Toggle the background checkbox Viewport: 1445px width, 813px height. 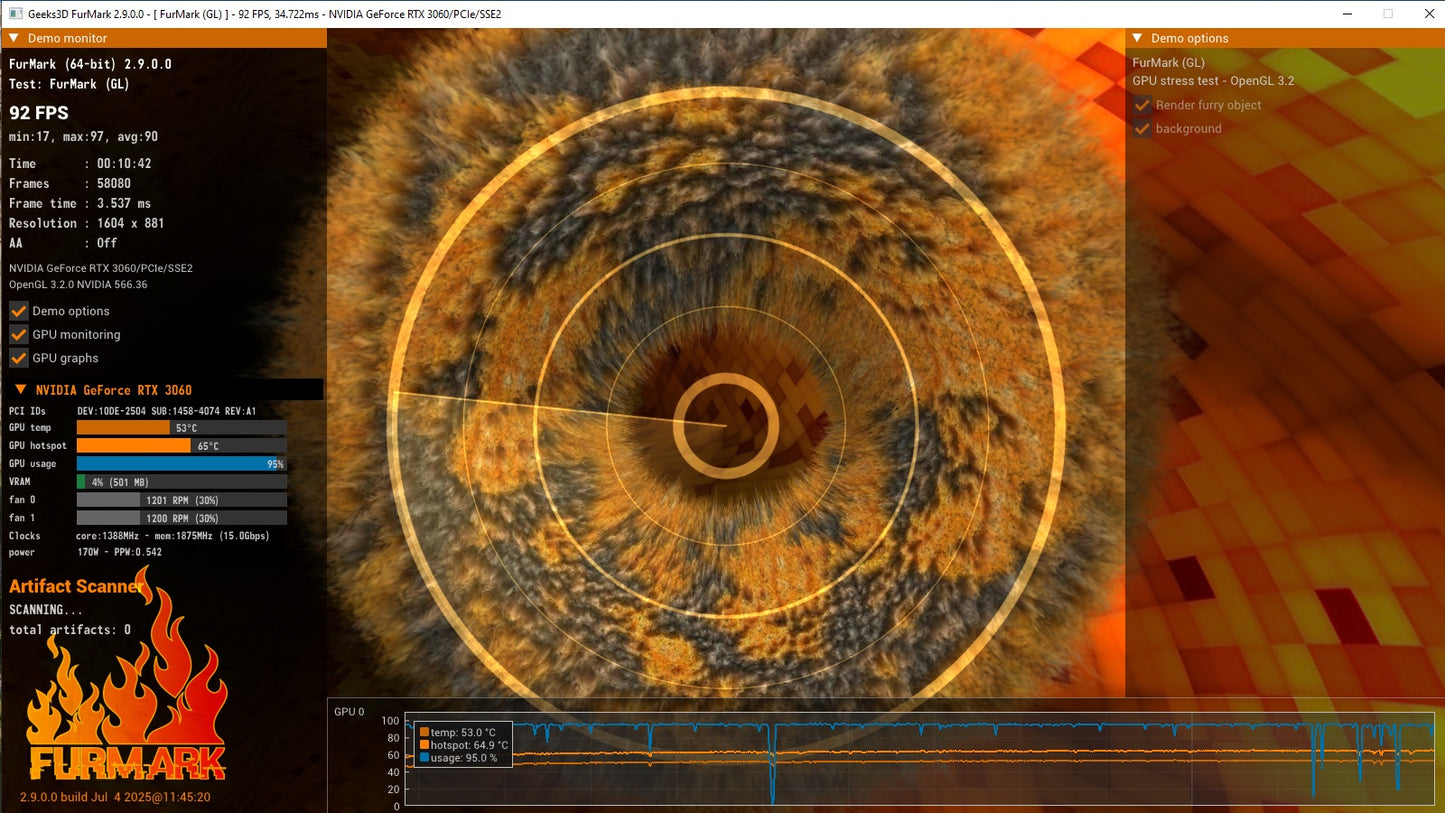point(1142,129)
